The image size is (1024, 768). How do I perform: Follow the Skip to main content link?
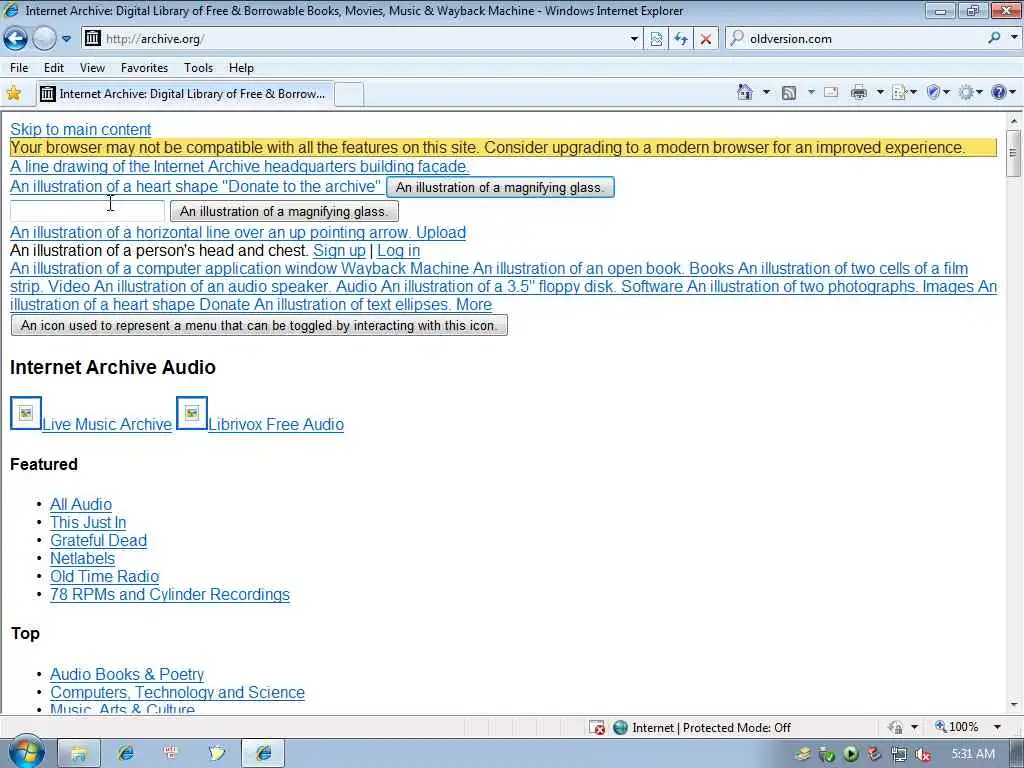click(x=80, y=129)
